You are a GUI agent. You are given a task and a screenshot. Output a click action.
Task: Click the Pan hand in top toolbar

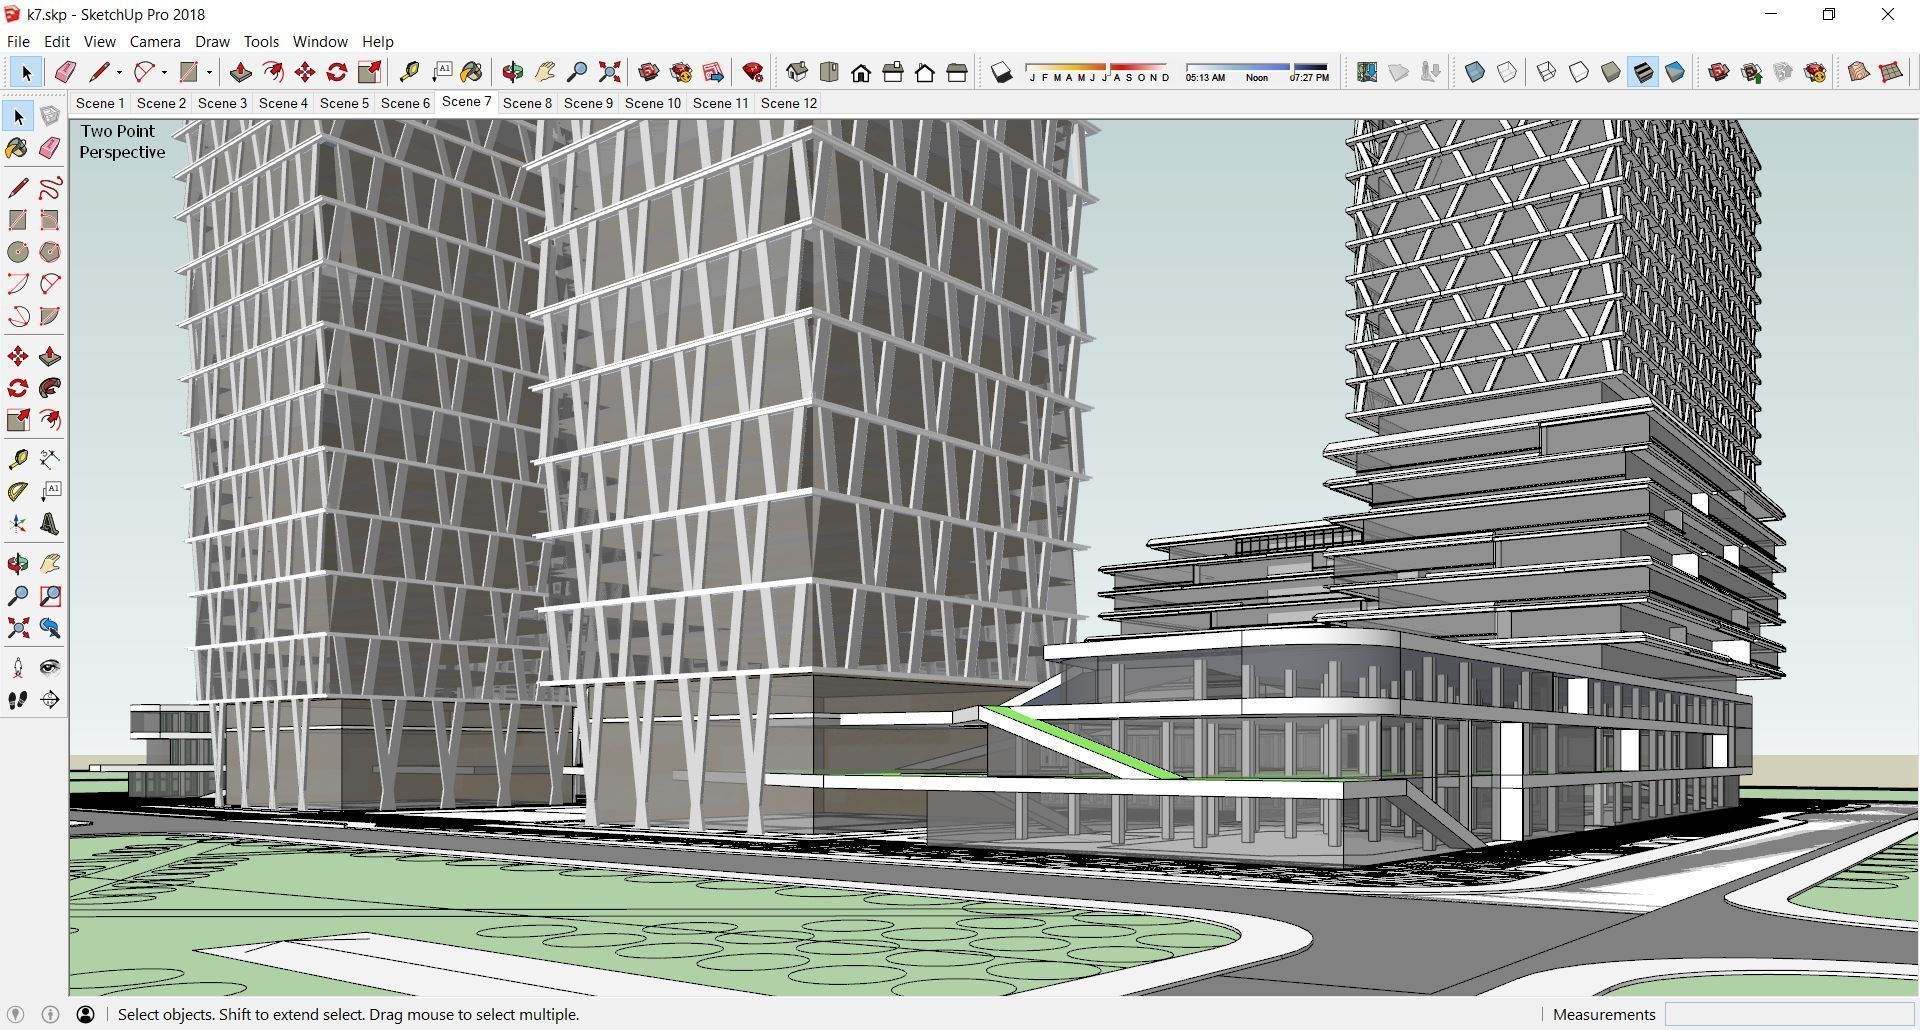point(545,72)
